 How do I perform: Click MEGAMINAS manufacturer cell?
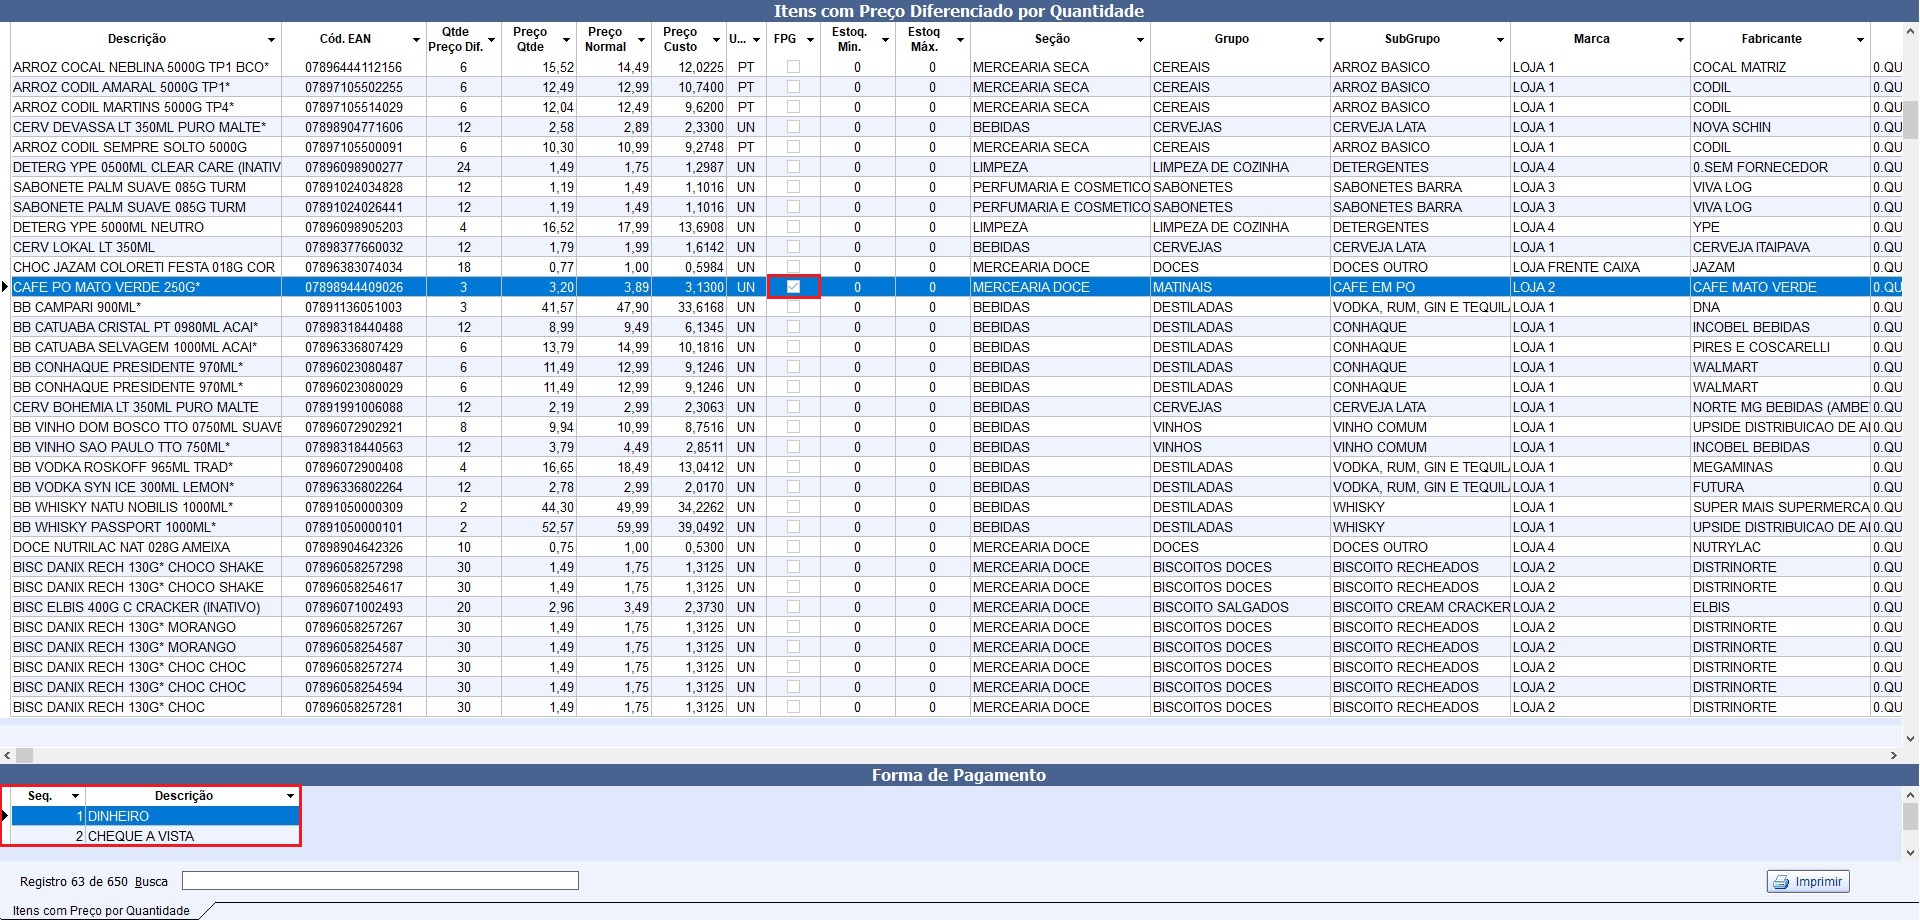1780,467
